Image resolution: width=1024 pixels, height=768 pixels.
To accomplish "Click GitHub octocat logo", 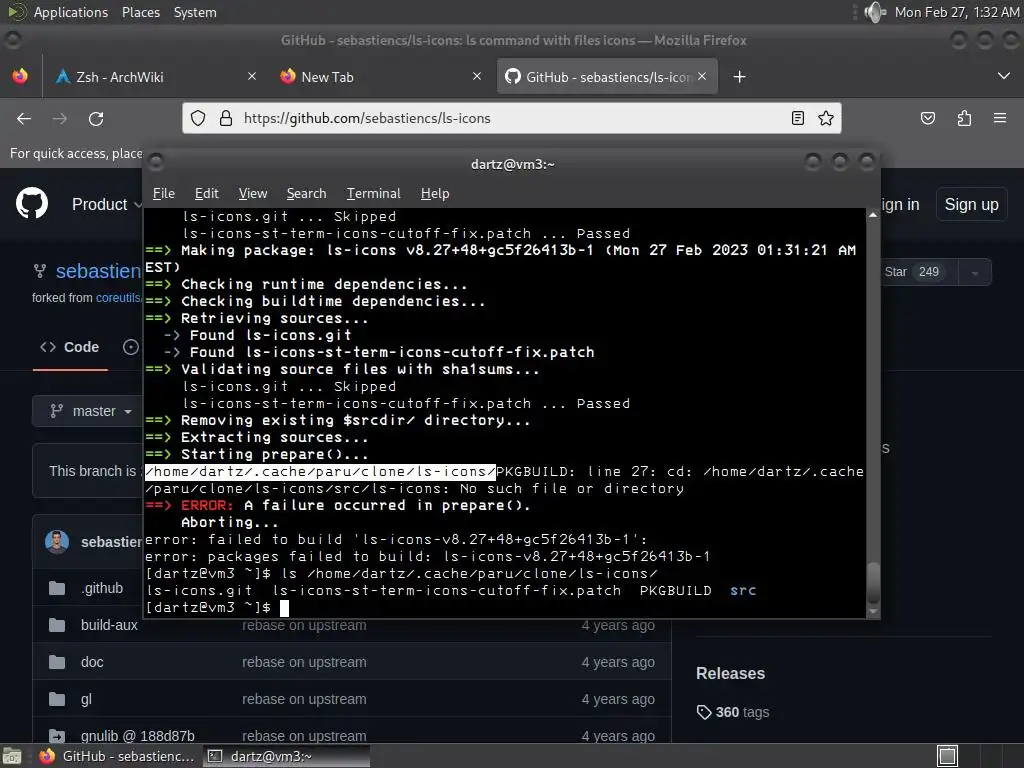I will tap(32, 203).
